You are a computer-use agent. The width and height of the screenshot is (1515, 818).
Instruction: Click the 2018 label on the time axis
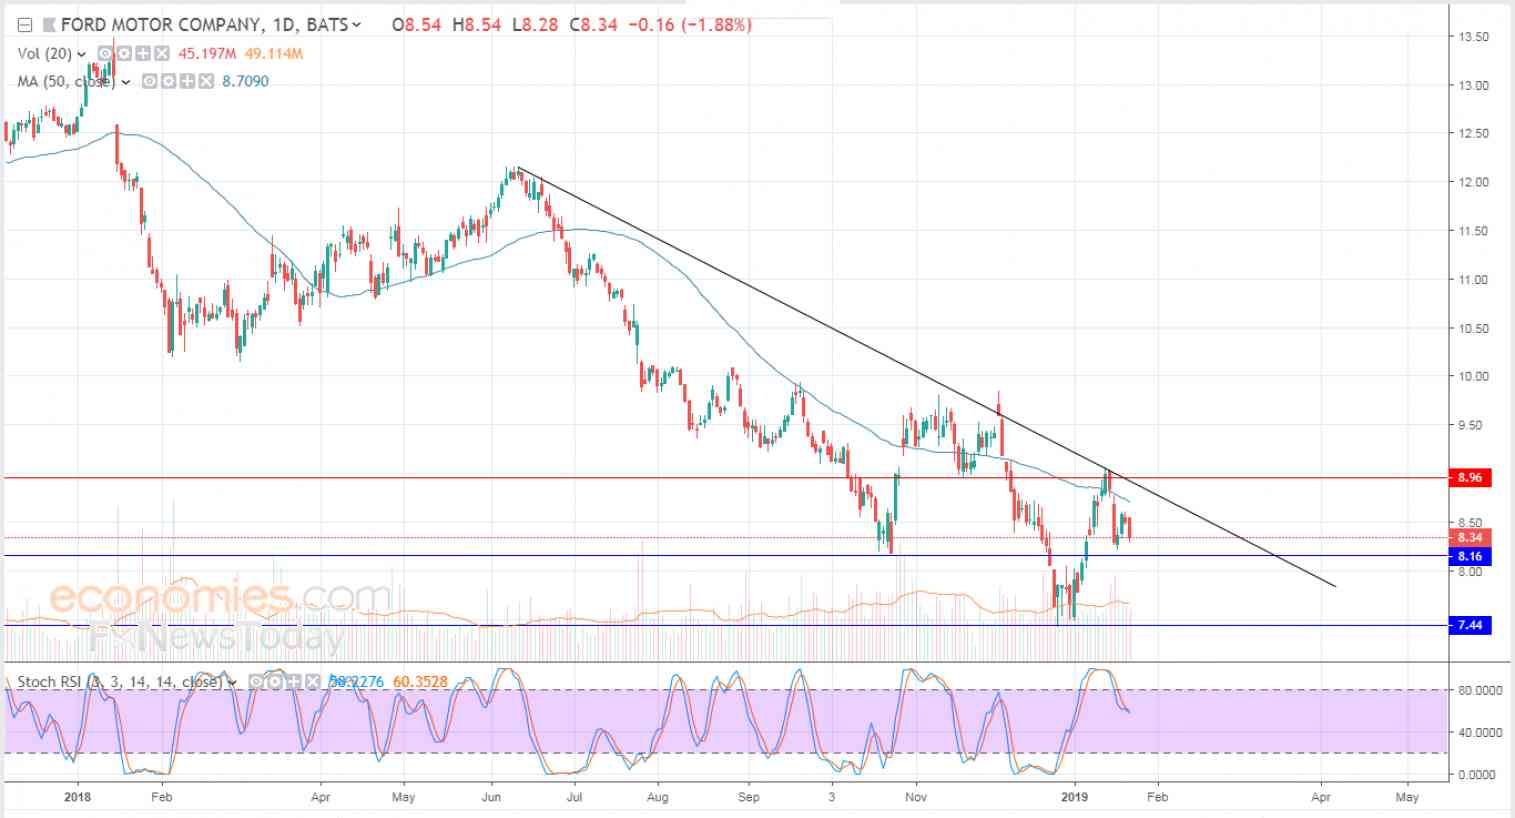(x=77, y=798)
